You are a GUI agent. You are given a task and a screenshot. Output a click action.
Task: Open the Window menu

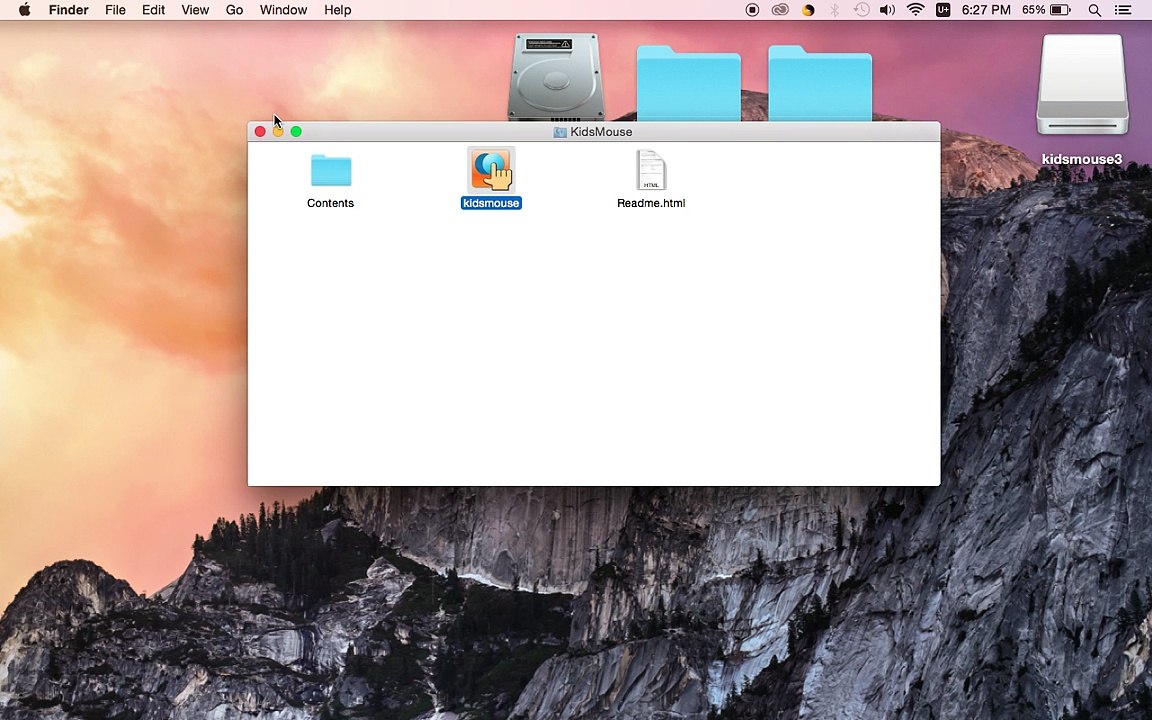click(x=284, y=10)
